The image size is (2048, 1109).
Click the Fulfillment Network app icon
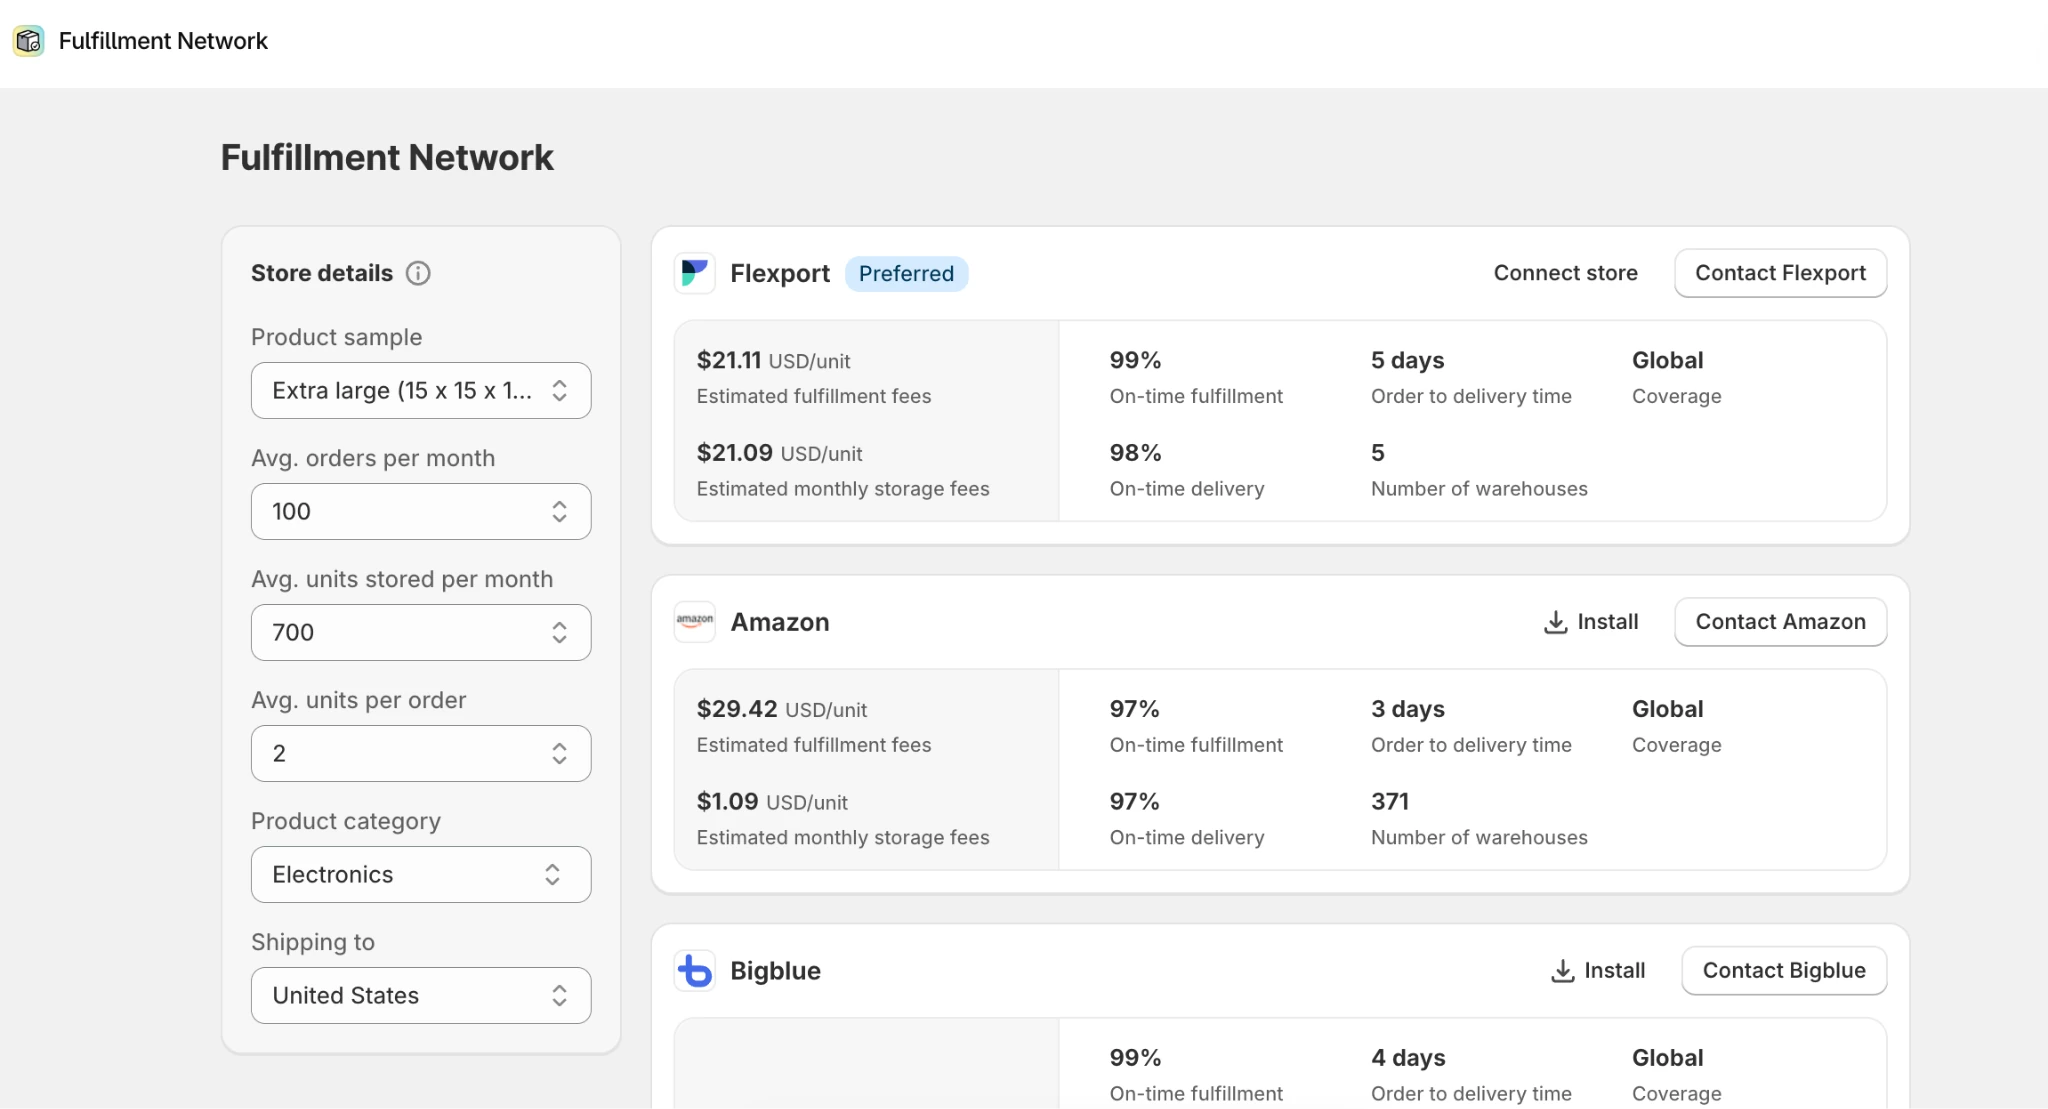(x=29, y=41)
